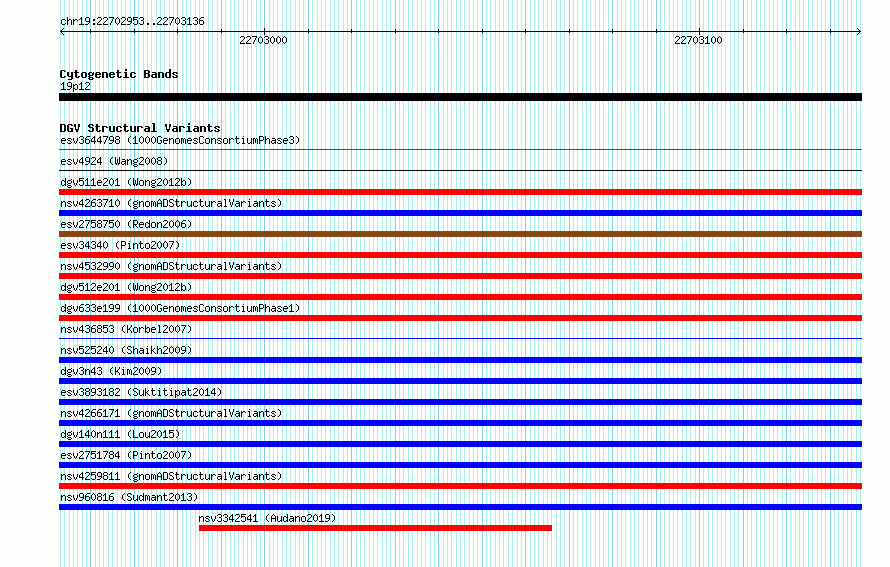890x567 pixels.
Task: Click the blue nsv960816 Sudmant2013 bar
Action: tap(460, 507)
